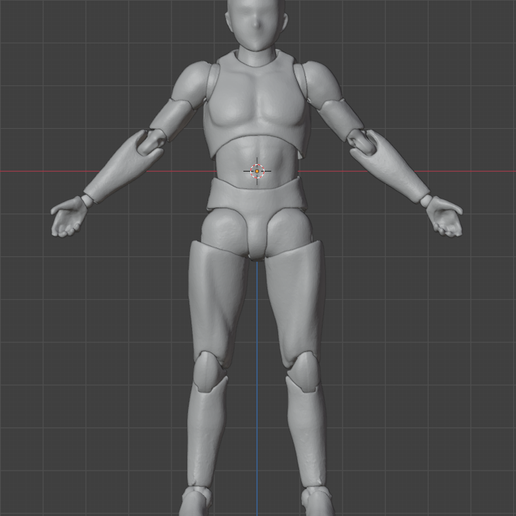Select the shin on the screen's right side

[x=307, y=433]
